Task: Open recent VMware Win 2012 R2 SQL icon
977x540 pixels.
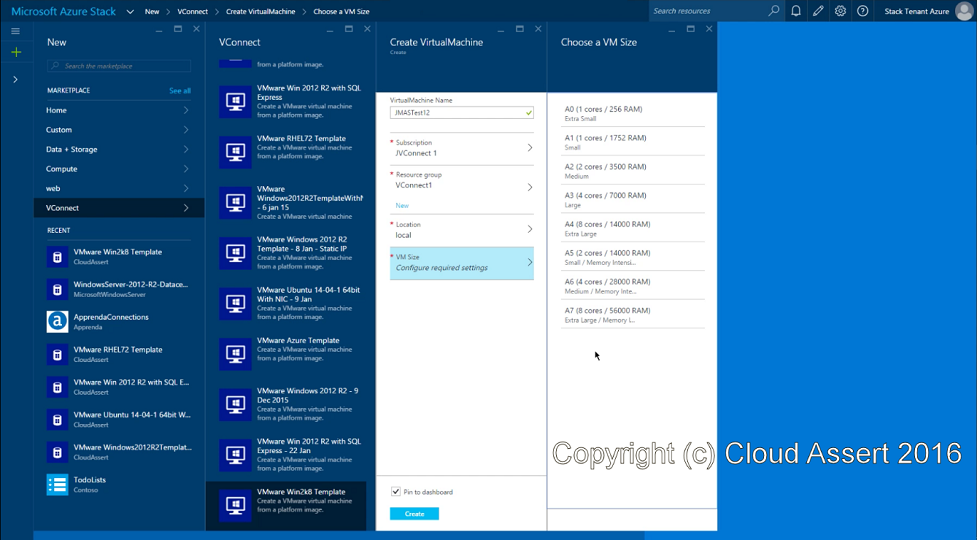Action: click(57, 387)
